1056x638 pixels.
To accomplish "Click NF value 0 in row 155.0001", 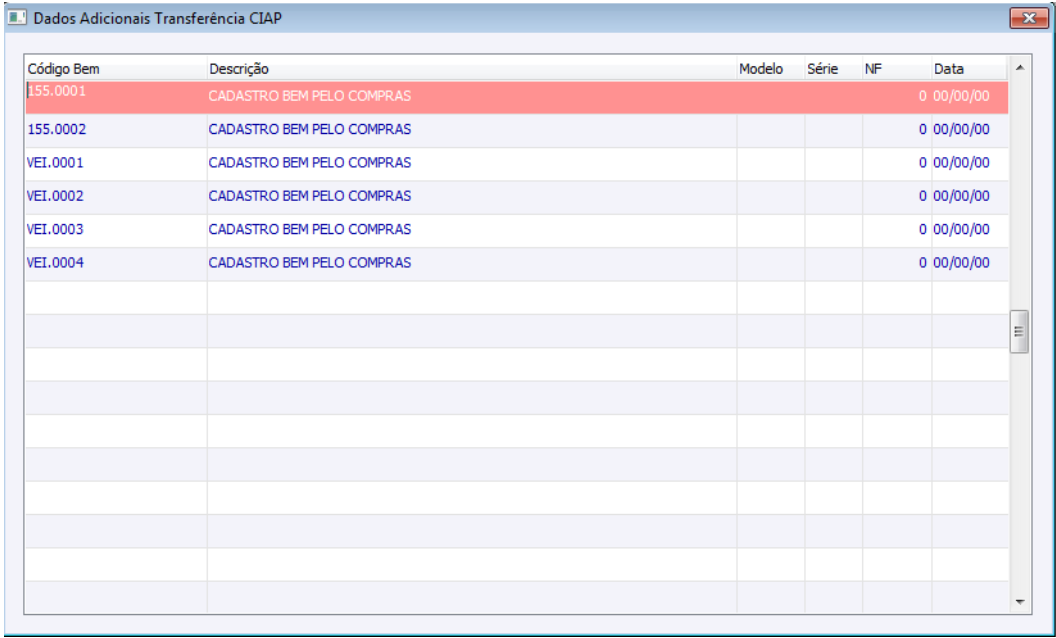I will [923, 96].
